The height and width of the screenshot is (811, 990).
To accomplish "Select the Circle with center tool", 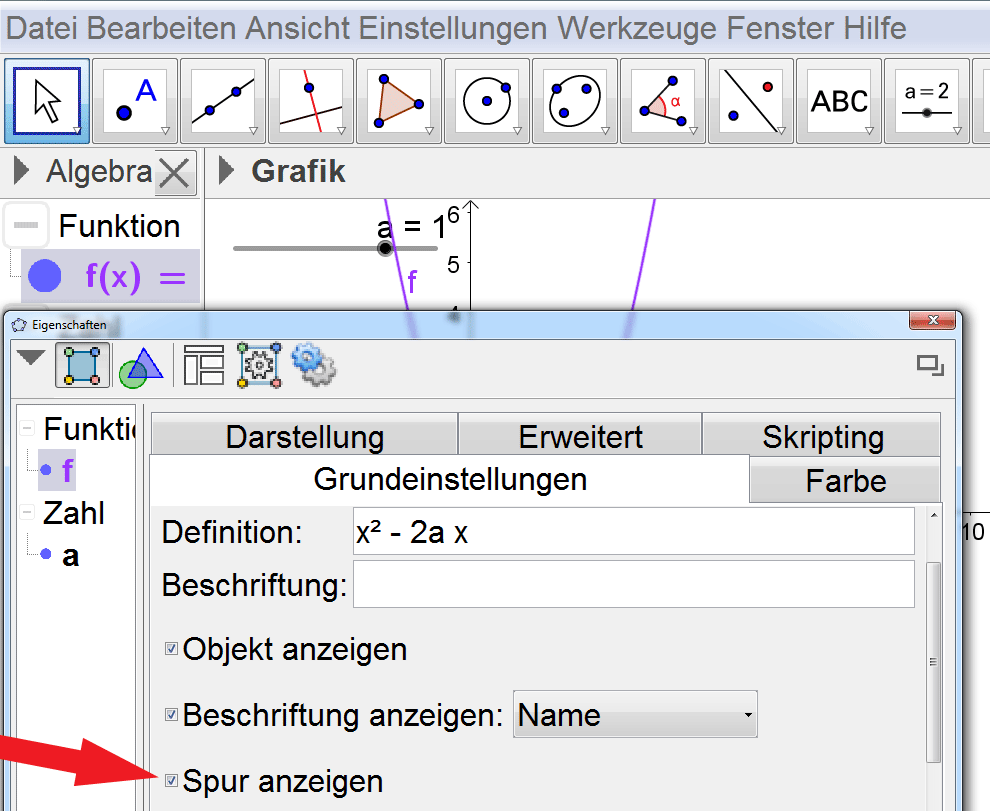I will (x=487, y=101).
